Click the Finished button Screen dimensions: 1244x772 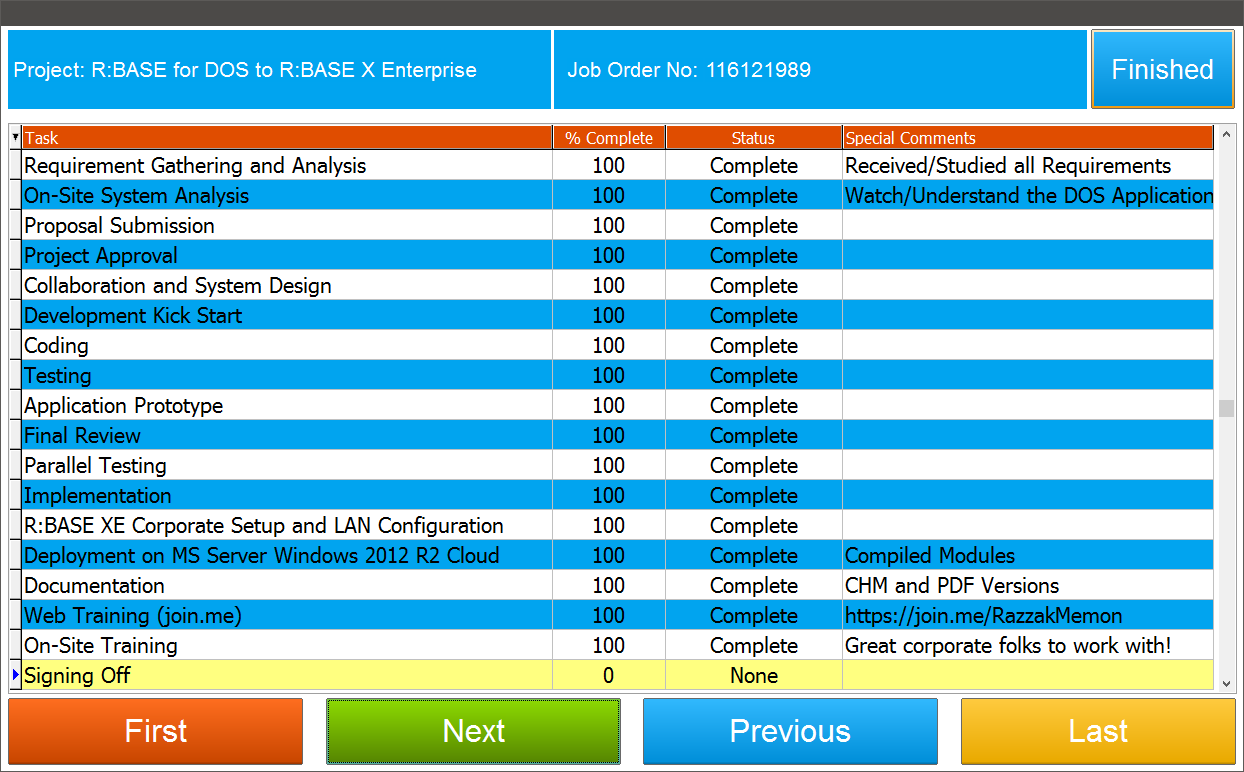tap(1162, 69)
